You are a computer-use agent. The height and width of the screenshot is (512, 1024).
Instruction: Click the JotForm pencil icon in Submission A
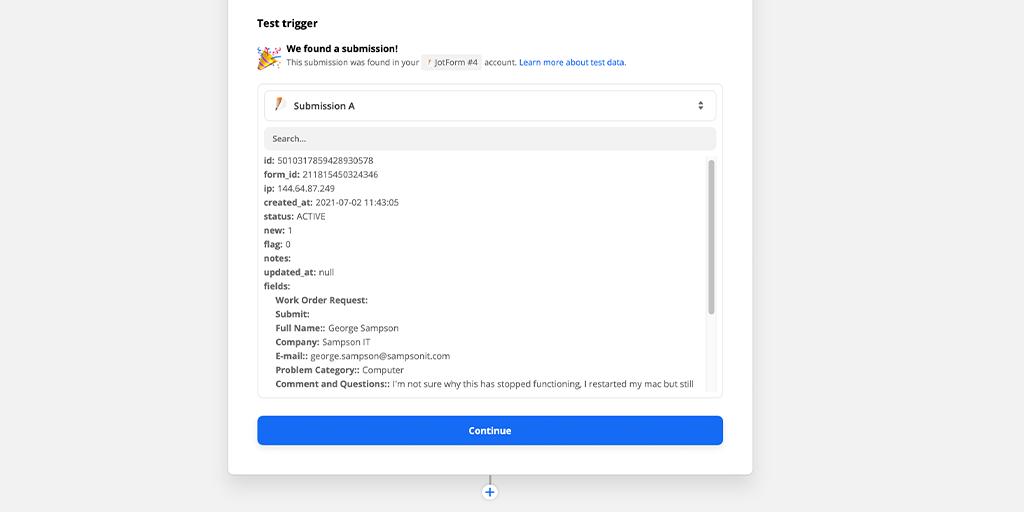point(280,105)
